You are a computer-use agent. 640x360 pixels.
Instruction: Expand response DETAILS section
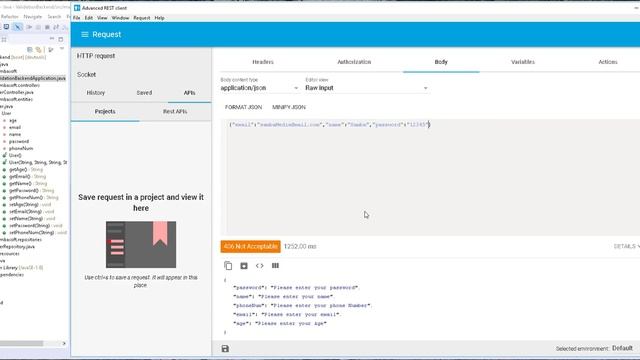(626, 246)
